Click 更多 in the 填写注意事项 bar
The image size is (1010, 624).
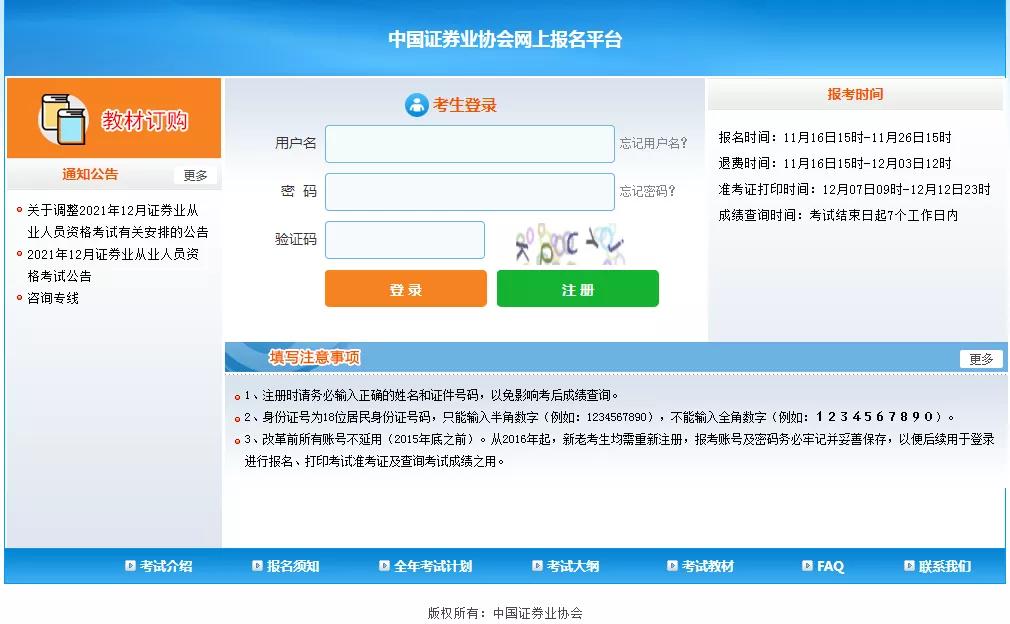click(x=980, y=358)
